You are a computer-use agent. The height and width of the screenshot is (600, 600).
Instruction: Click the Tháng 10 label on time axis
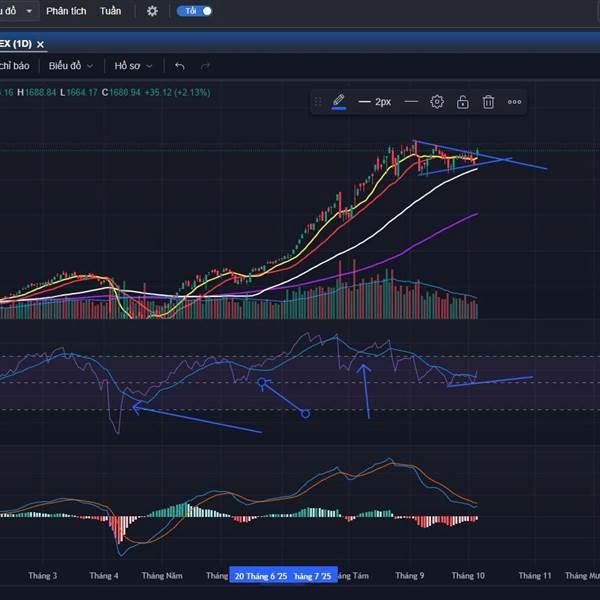click(x=467, y=576)
